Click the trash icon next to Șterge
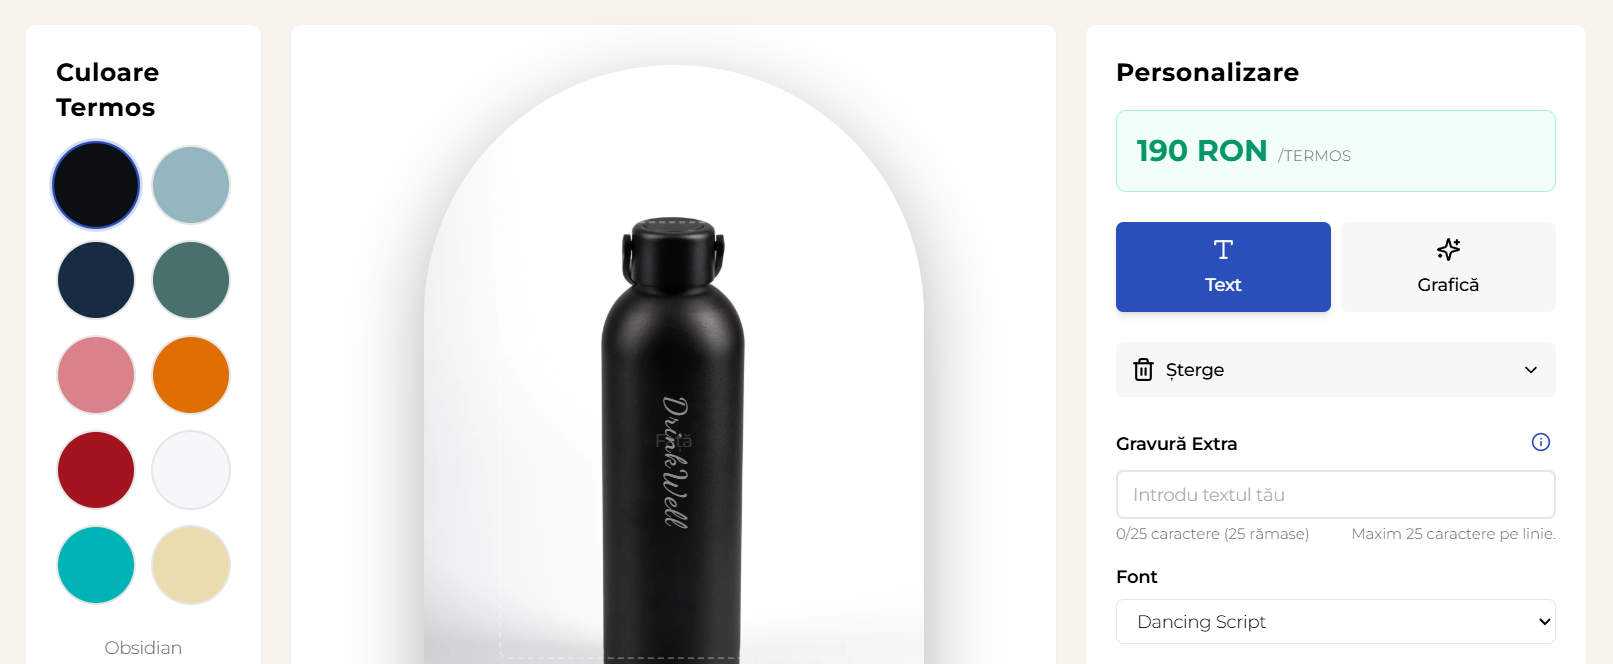 coord(1143,370)
